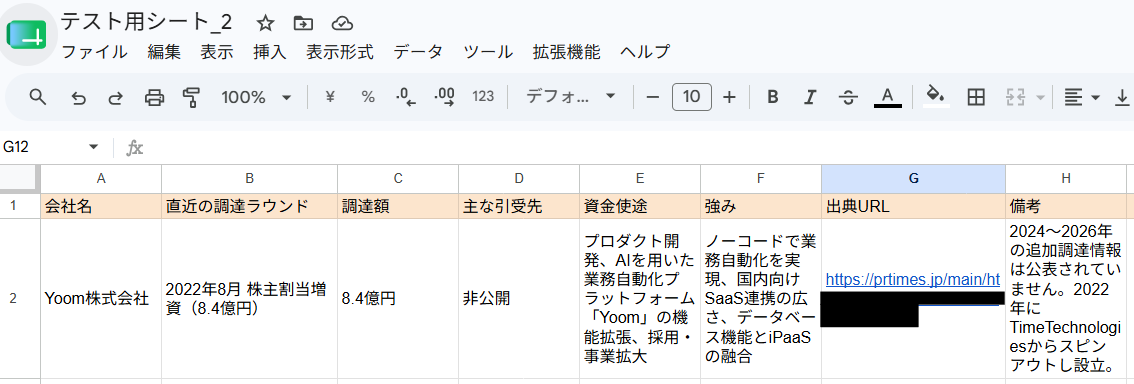Image resolution: width=1134 pixels, height=384 pixels.
Task: Check cloud save status icon
Action: (342, 23)
